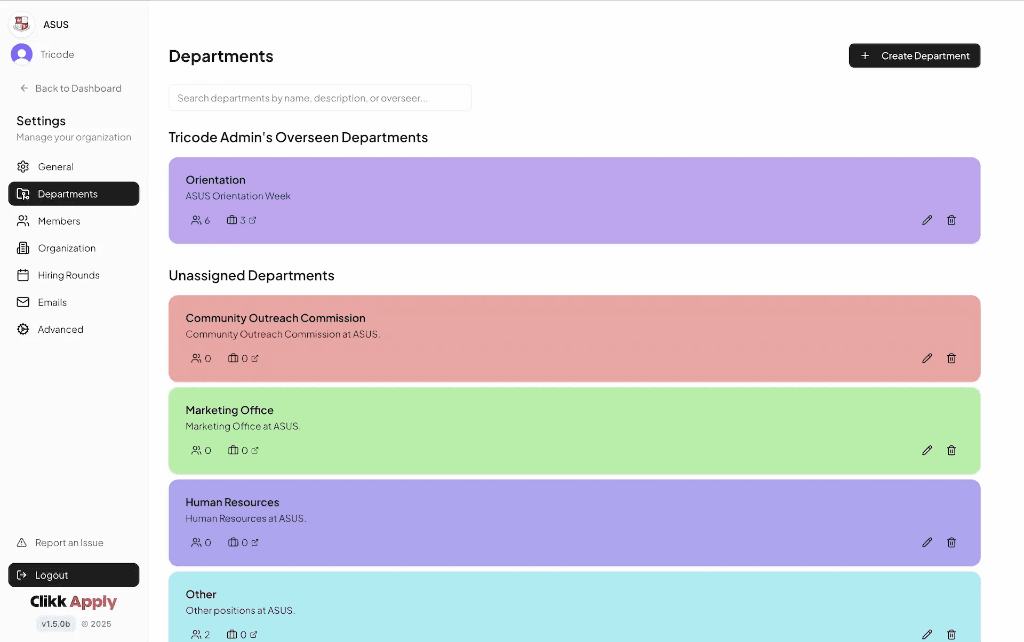
Task: Delete the Marketing Office with trash icon
Action: coord(951,450)
